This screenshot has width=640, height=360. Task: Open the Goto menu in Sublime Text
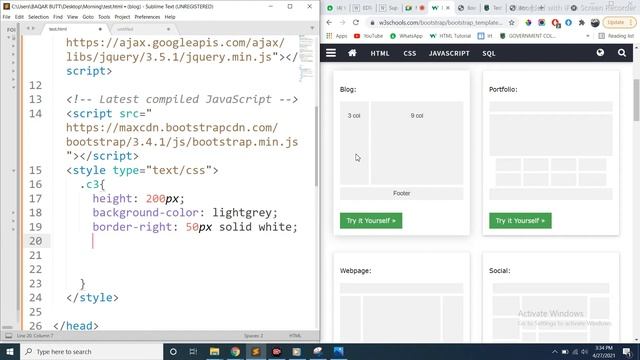tap(88, 17)
